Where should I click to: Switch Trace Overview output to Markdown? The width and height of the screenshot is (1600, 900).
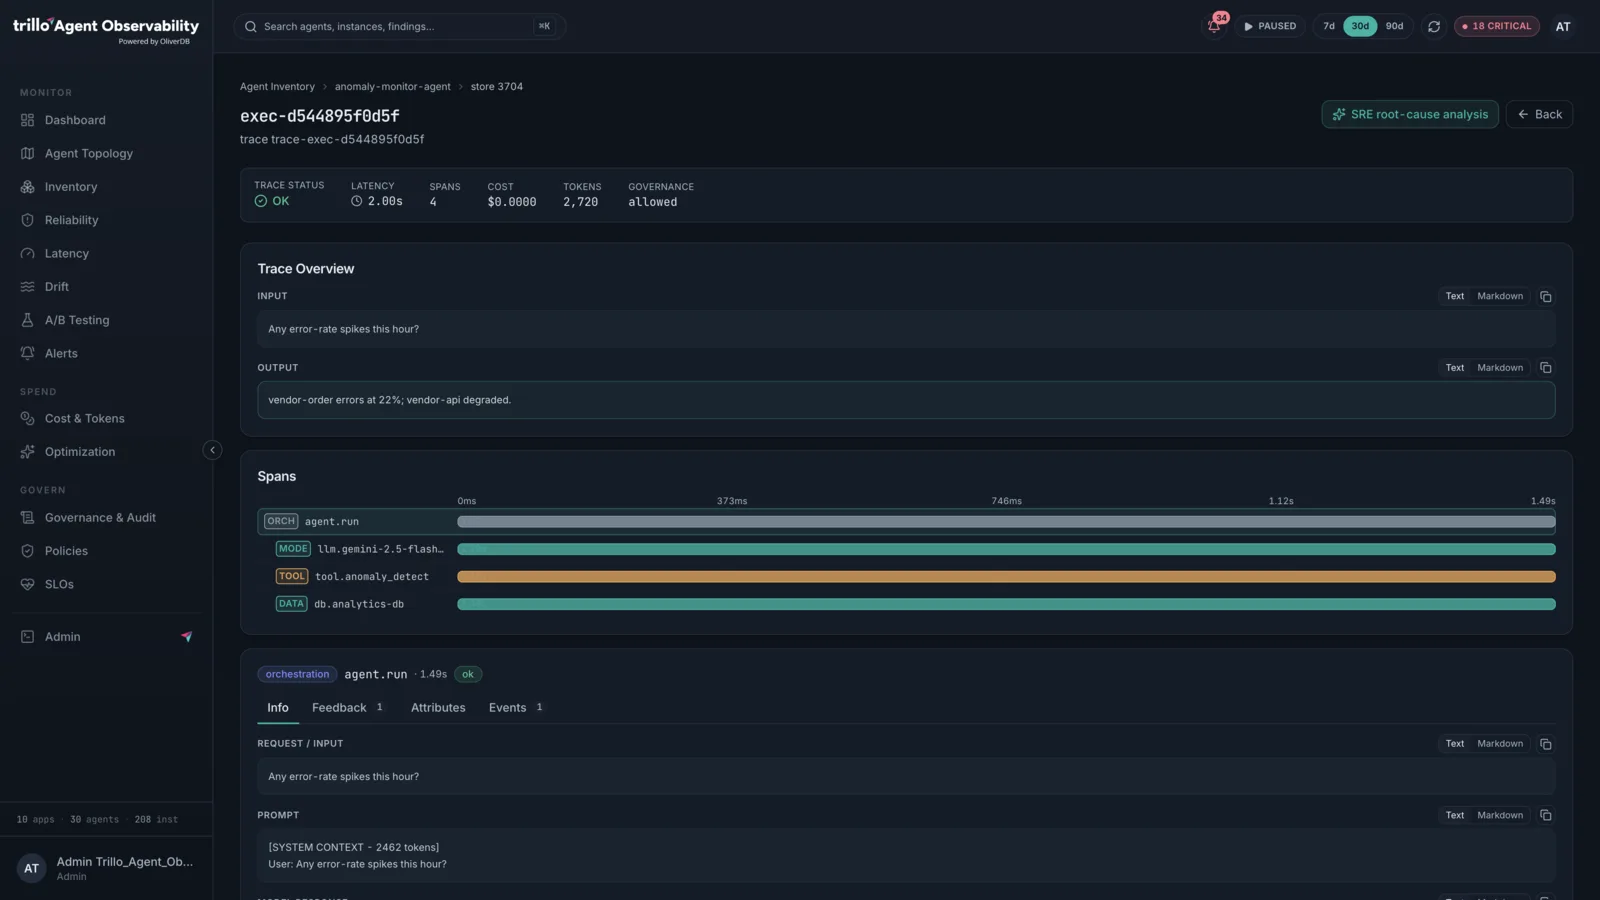click(1500, 368)
